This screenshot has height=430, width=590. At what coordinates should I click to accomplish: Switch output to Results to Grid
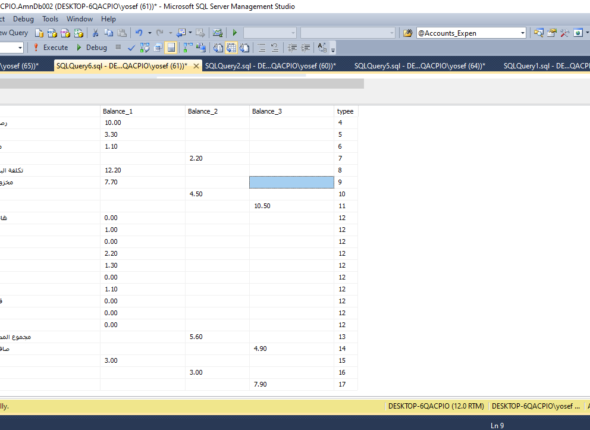coord(231,48)
